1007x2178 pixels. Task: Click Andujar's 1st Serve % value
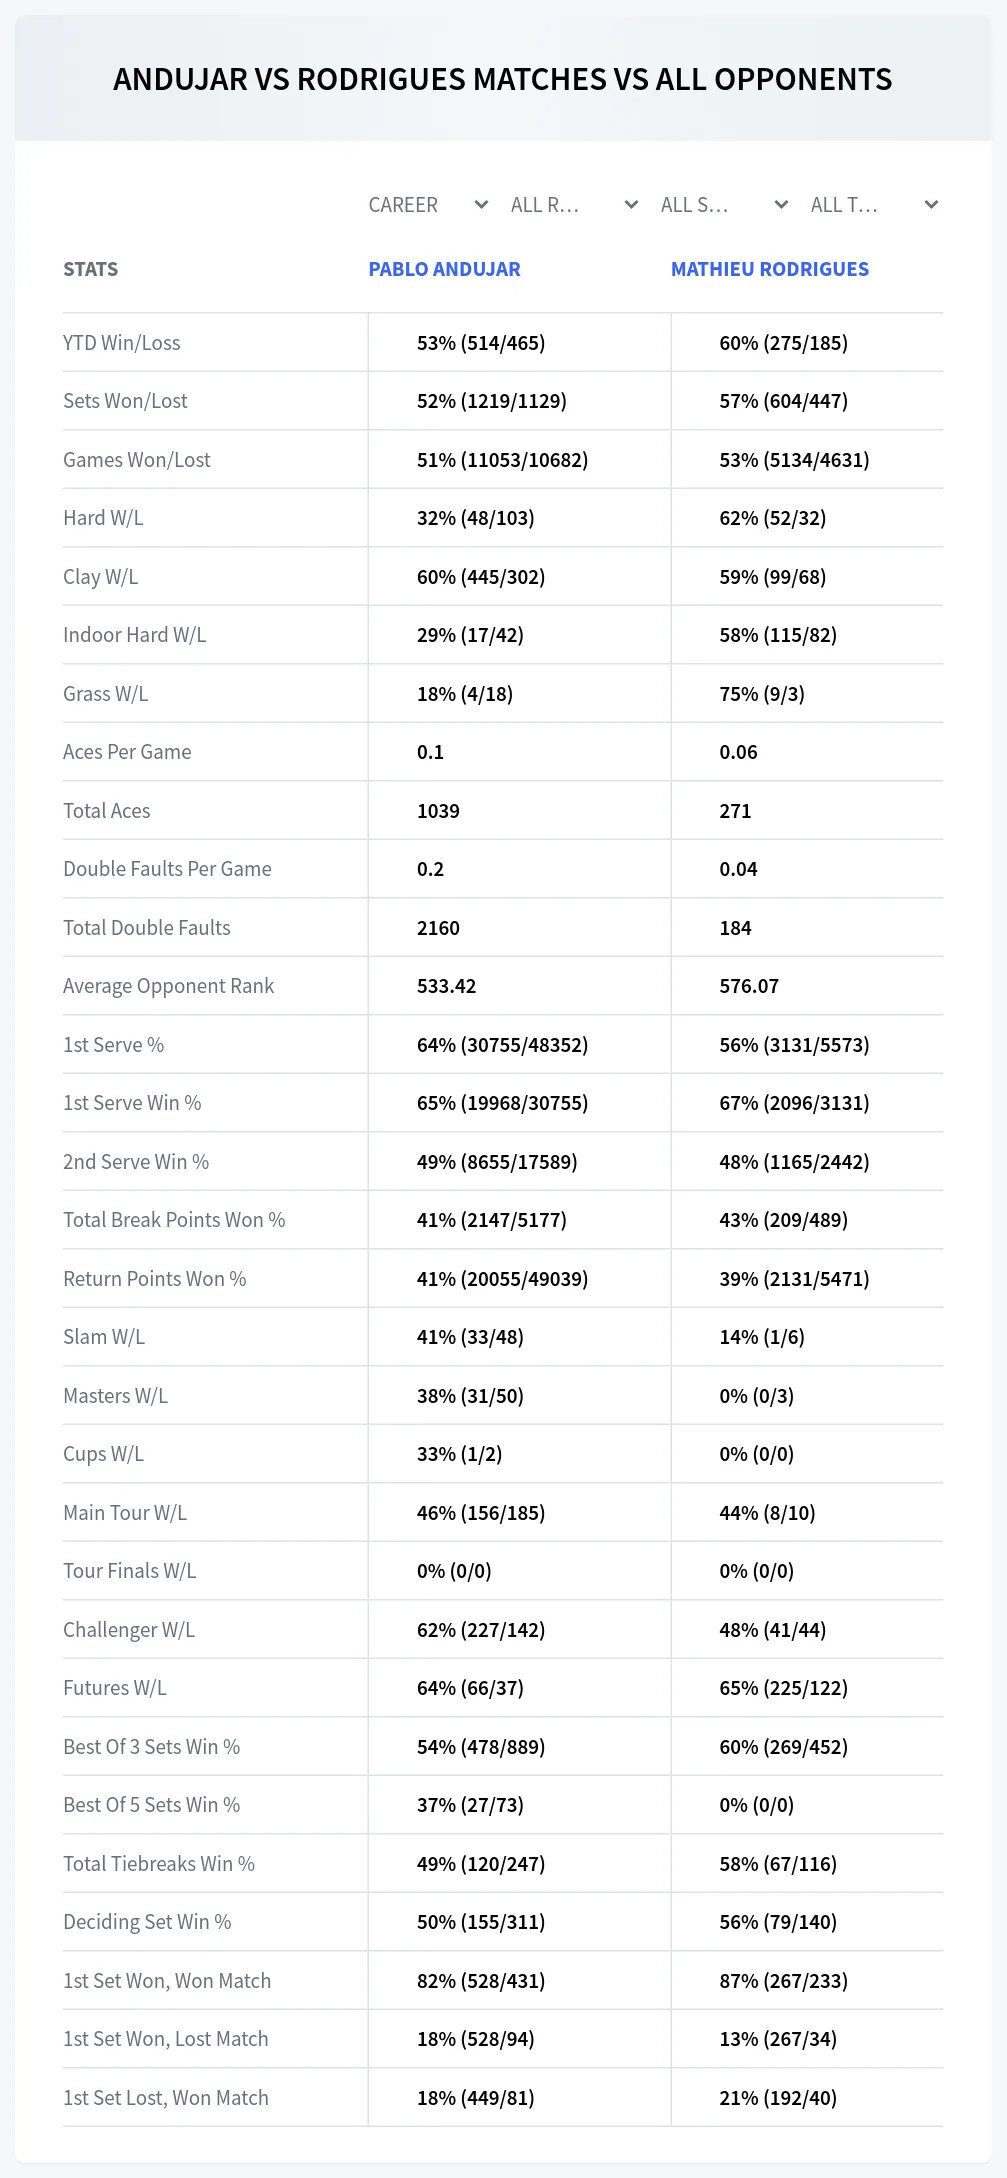(502, 1045)
